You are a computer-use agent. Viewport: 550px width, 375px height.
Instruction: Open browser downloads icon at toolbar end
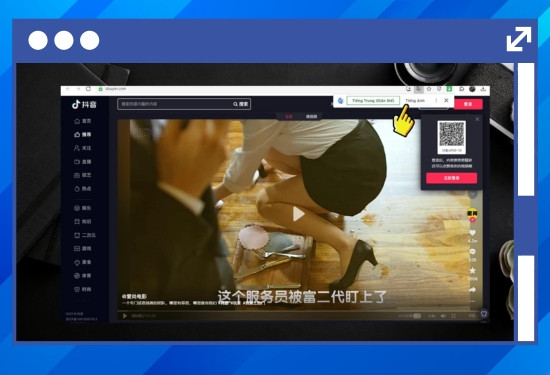tap(483, 89)
